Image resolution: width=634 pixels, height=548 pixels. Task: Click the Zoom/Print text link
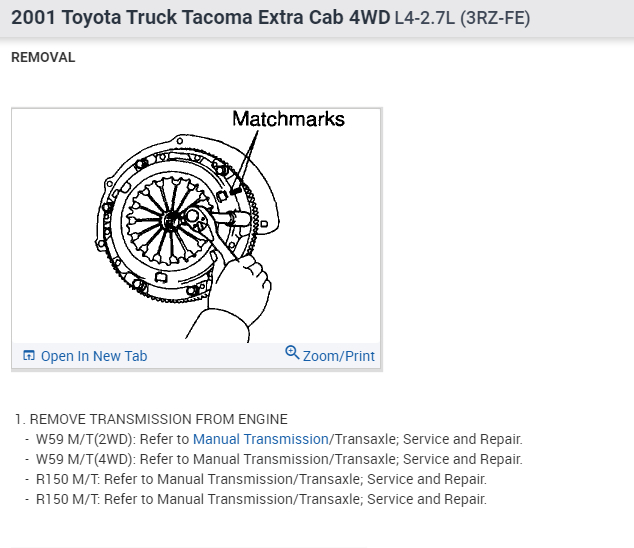pyautogui.click(x=339, y=356)
